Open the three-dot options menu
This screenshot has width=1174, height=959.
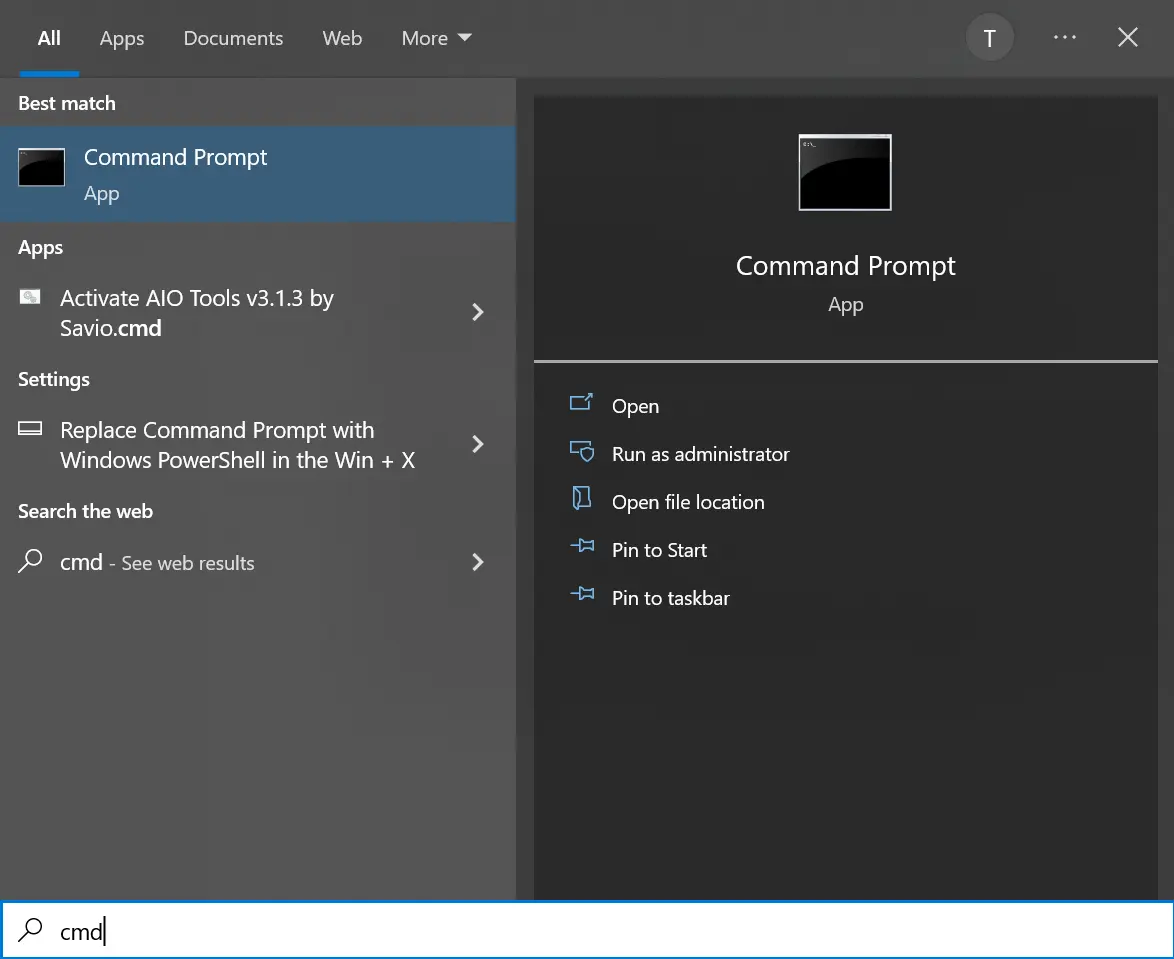[1064, 37]
